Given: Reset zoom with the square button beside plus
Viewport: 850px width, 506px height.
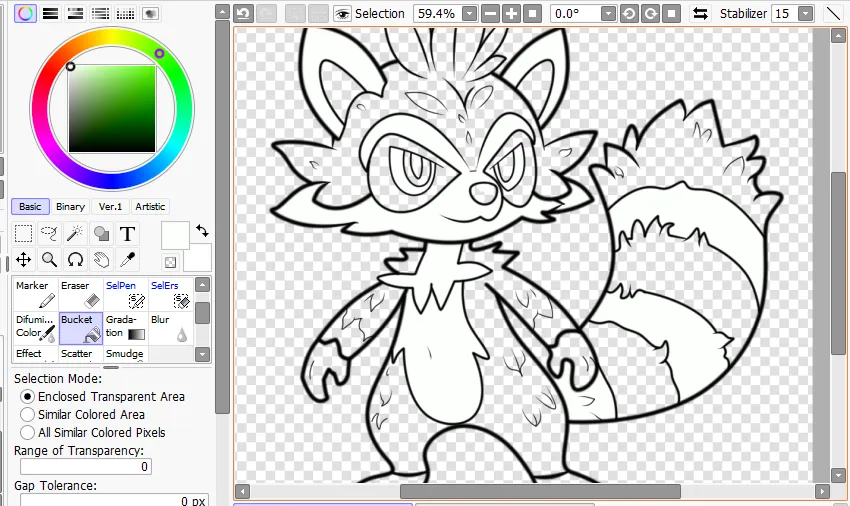Looking at the screenshot, I should pos(532,14).
